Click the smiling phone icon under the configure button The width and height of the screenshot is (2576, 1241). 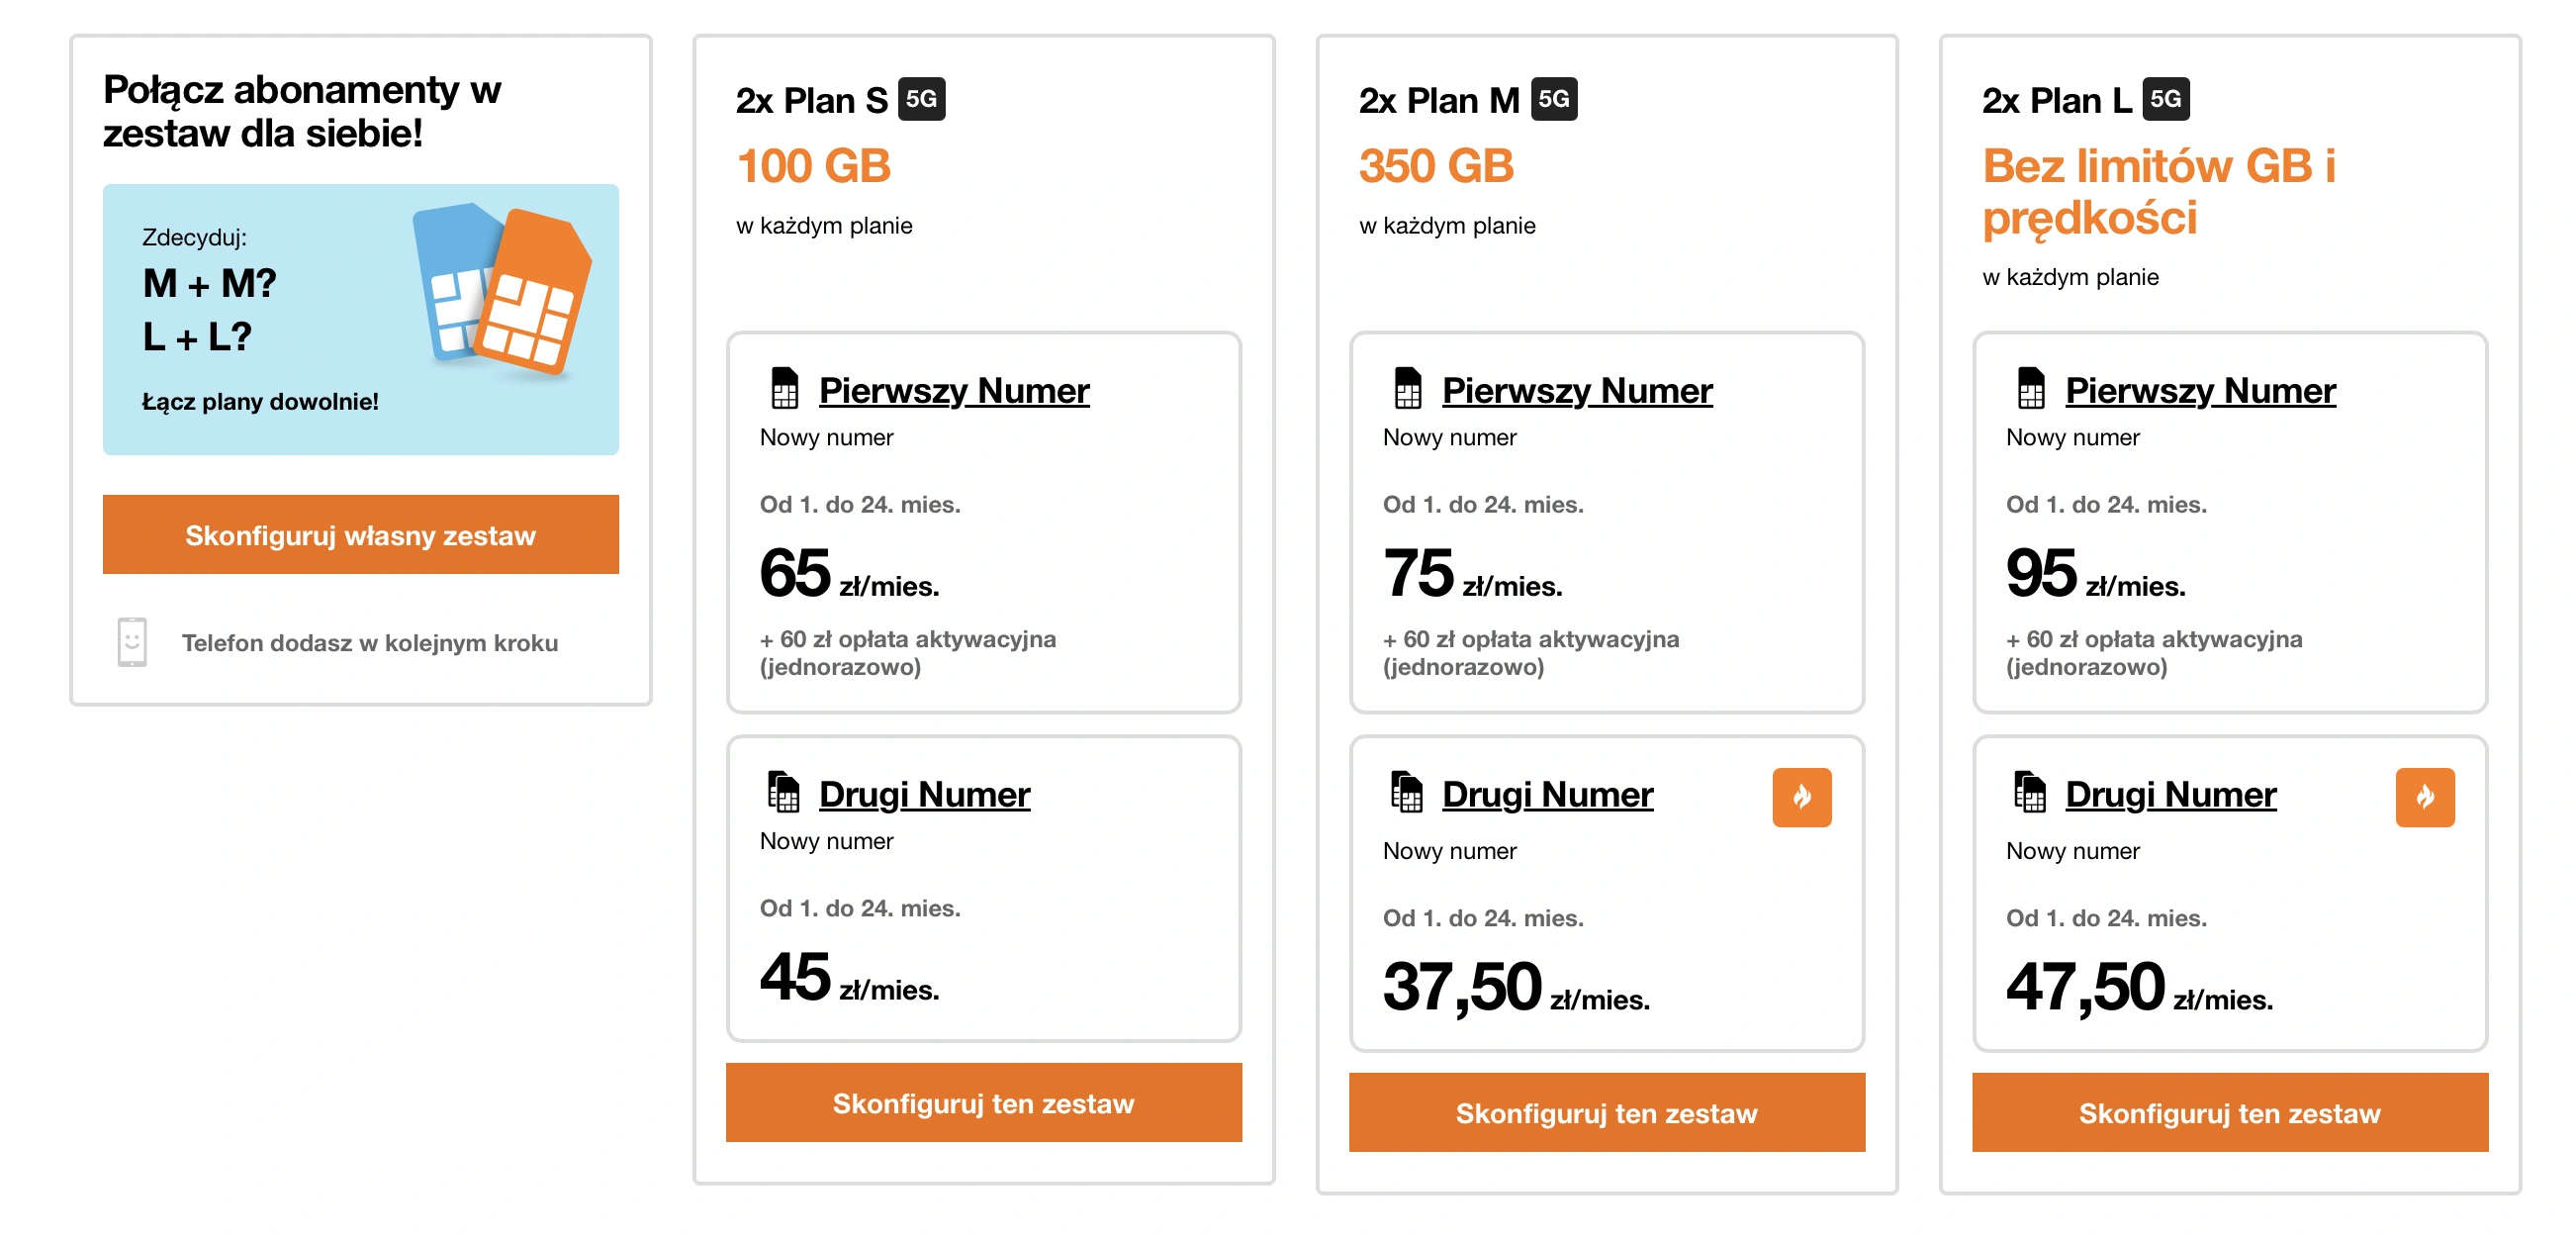tap(132, 642)
